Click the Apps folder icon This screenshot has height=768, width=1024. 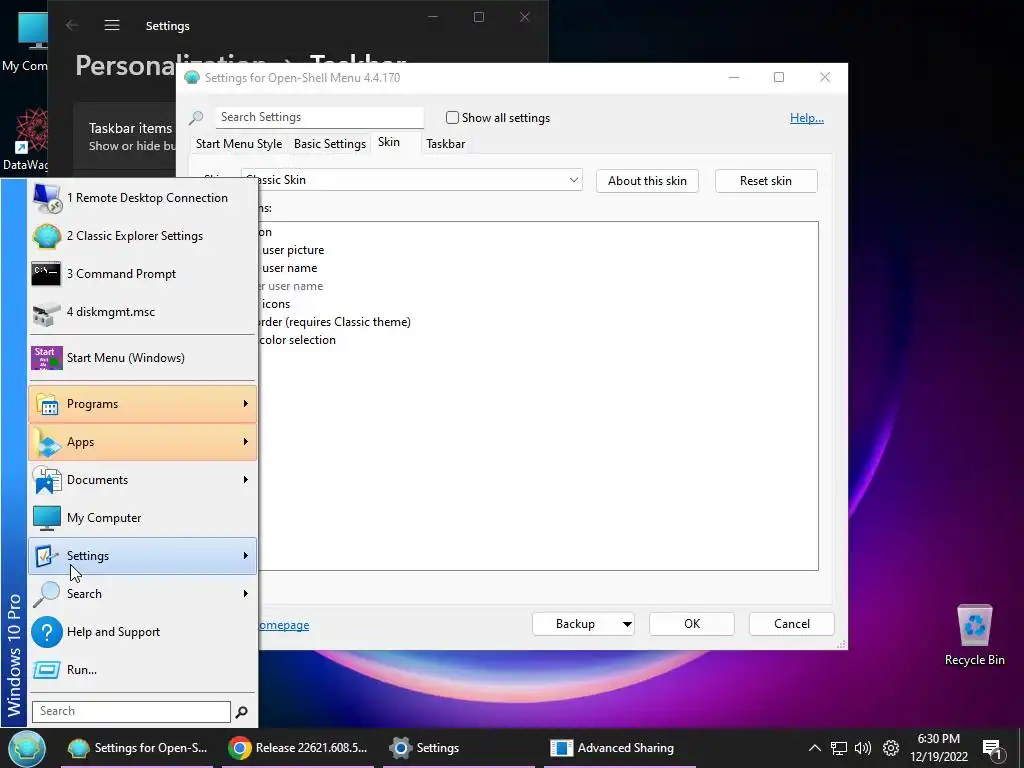47,442
